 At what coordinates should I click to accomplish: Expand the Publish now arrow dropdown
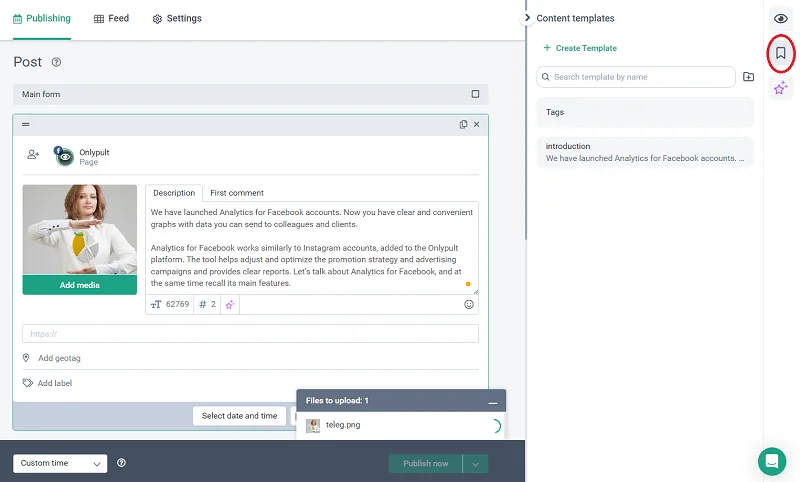[477, 463]
